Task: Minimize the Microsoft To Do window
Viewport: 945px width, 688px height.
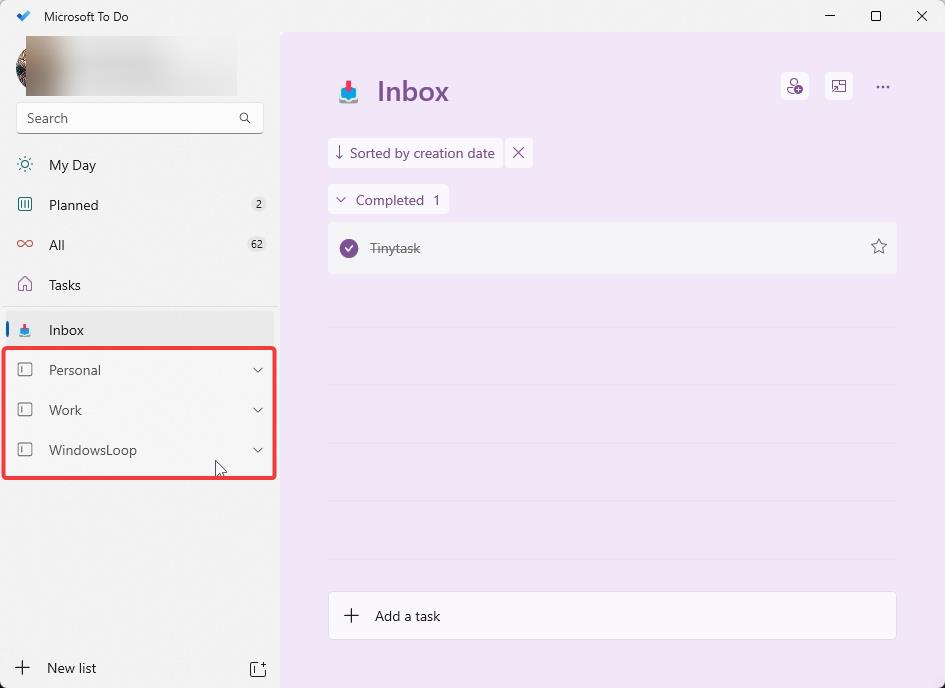Action: coord(830,16)
